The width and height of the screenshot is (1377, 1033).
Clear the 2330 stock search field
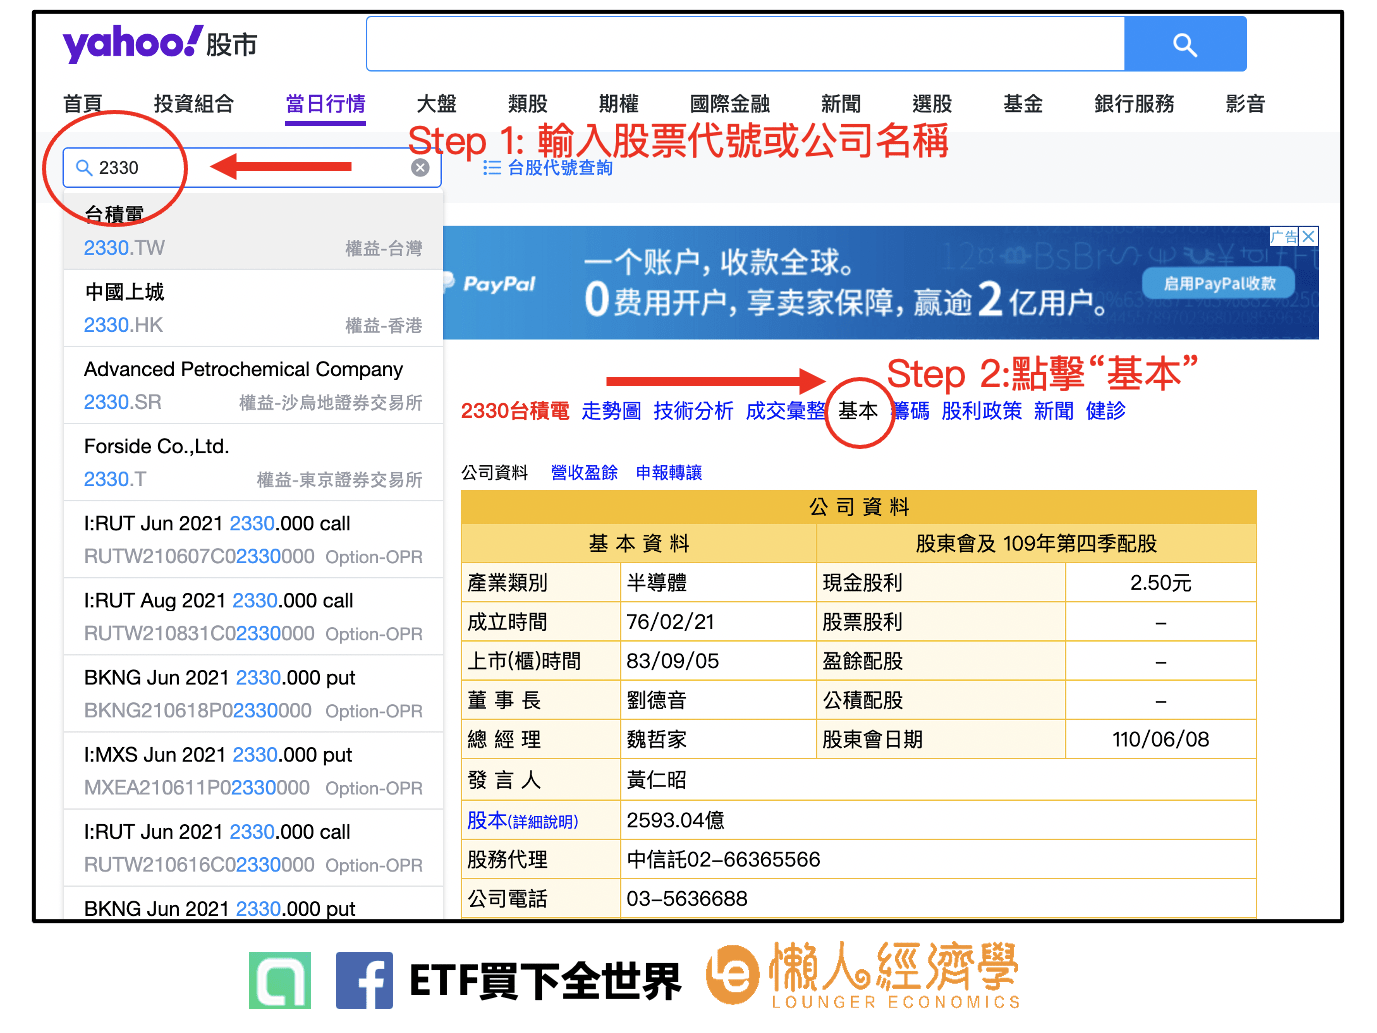tap(421, 168)
